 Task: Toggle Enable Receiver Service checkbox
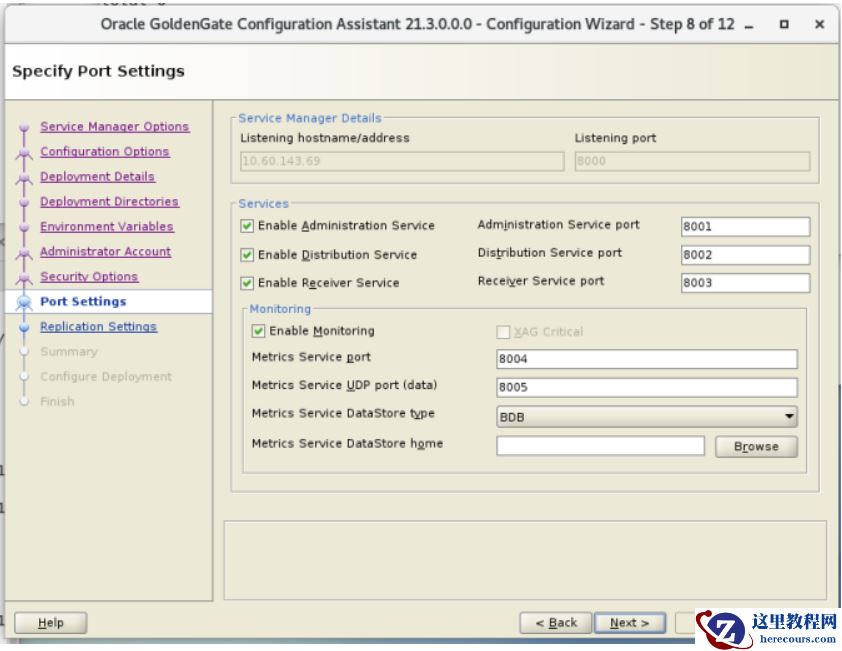pos(247,283)
